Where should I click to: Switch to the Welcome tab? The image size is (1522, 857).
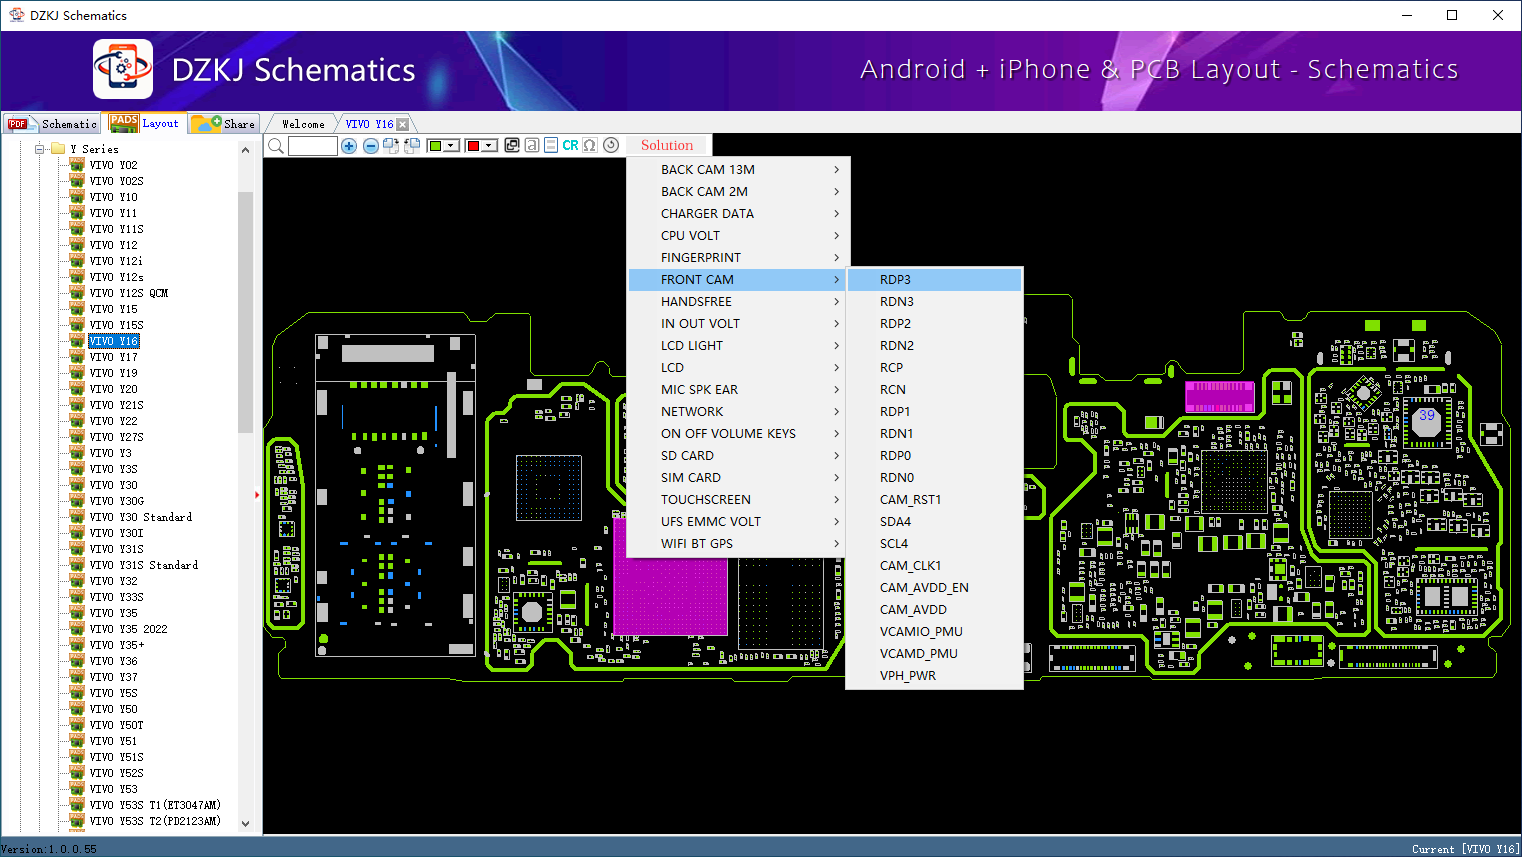pos(303,124)
